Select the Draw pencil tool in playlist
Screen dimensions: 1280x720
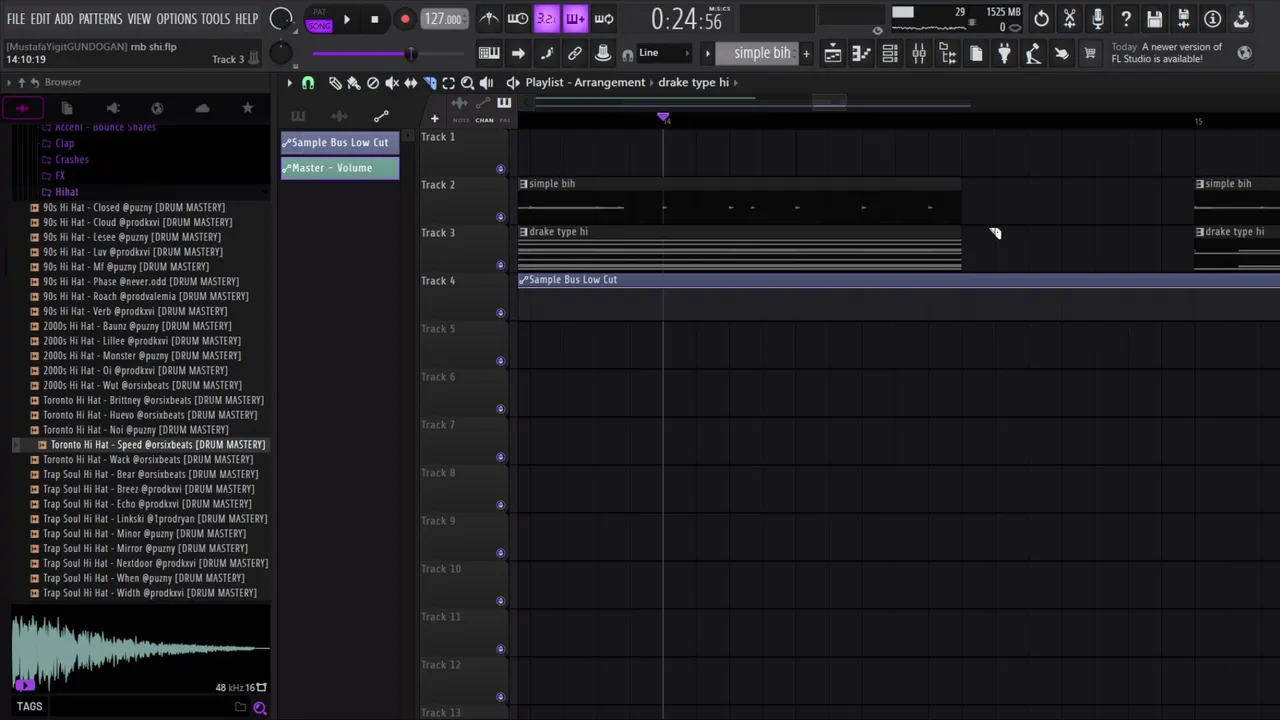(x=335, y=83)
